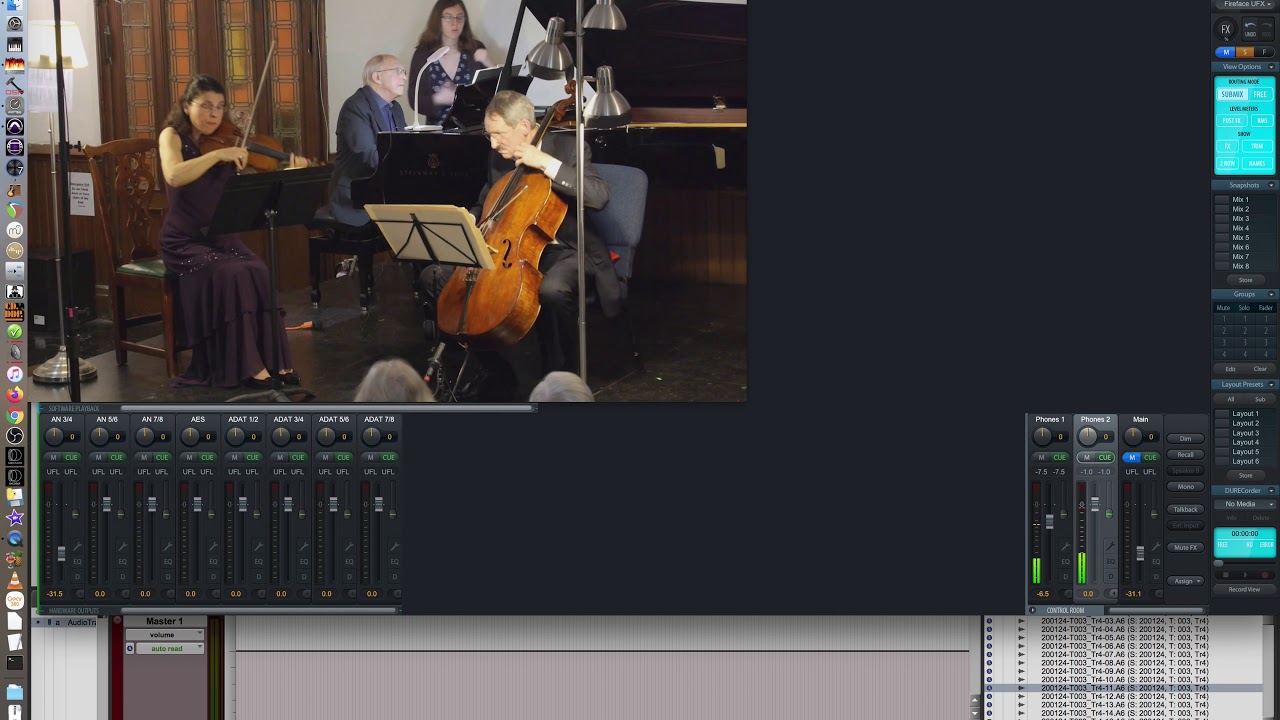Click the Undo button in Fireface panel
Image resolution: width=1280 pixels, height=720 pixels.
click(x=1250, y=30)
